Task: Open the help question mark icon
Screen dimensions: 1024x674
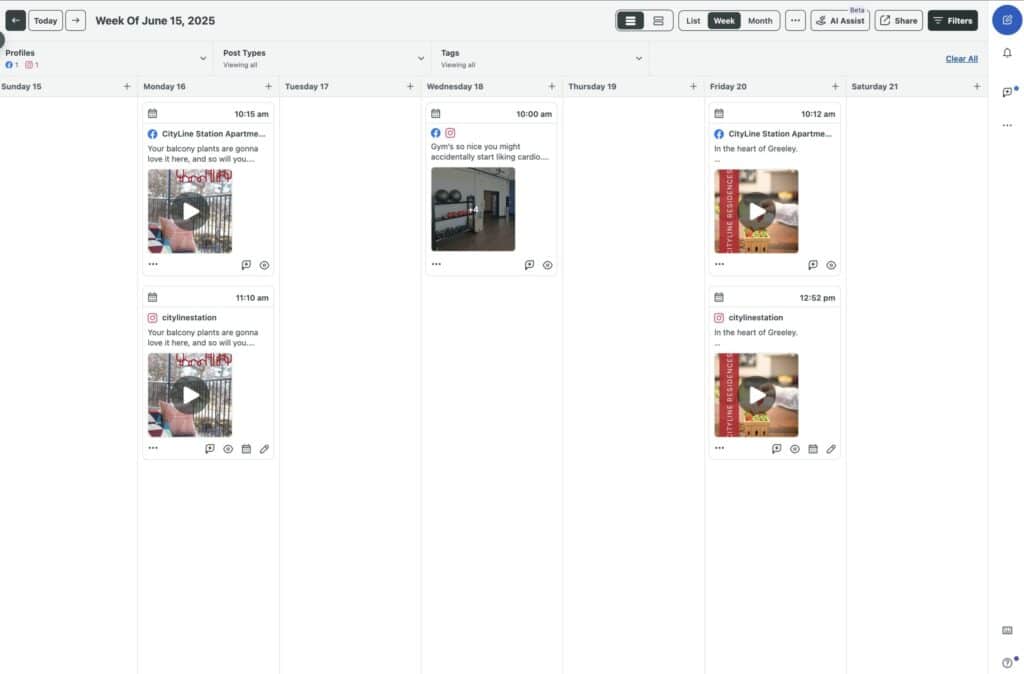Action: pos(1008,662)
